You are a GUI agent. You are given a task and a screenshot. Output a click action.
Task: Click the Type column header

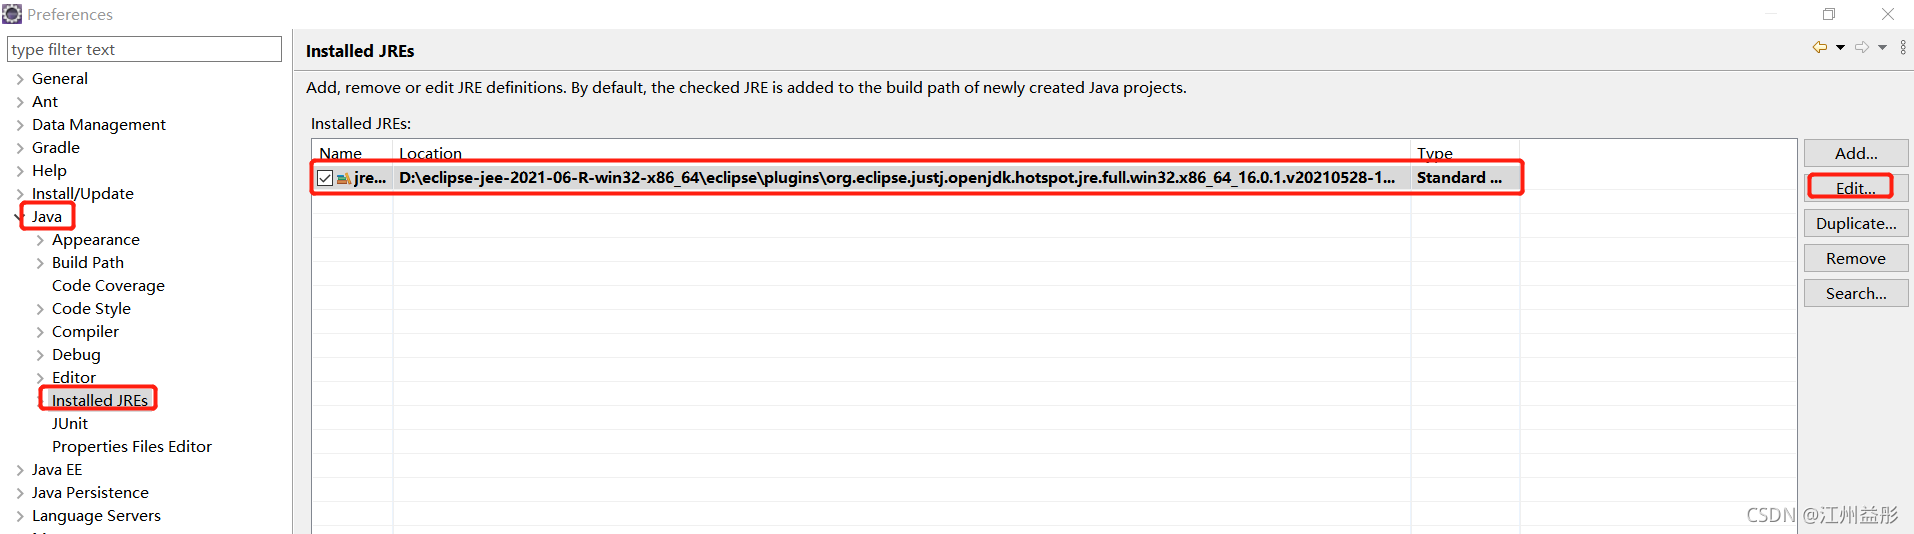click(x=1465, y=153)
